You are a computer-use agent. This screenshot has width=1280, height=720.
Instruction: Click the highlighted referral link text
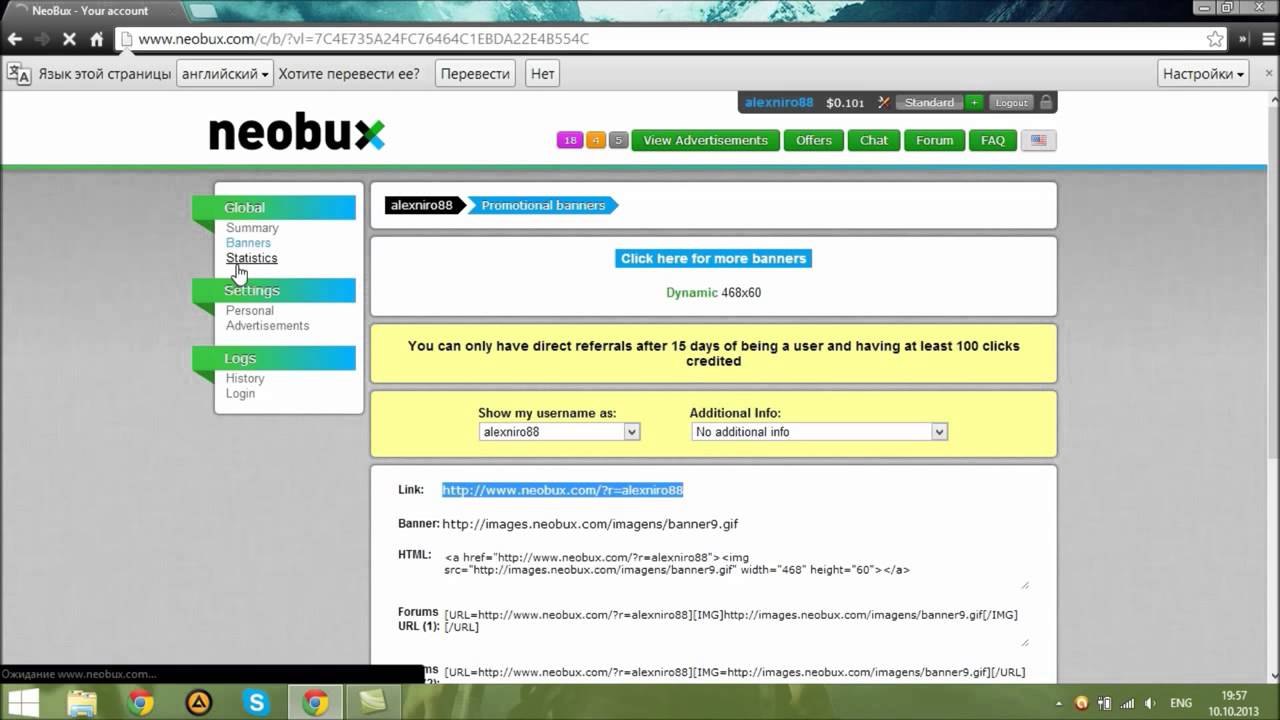562,490
